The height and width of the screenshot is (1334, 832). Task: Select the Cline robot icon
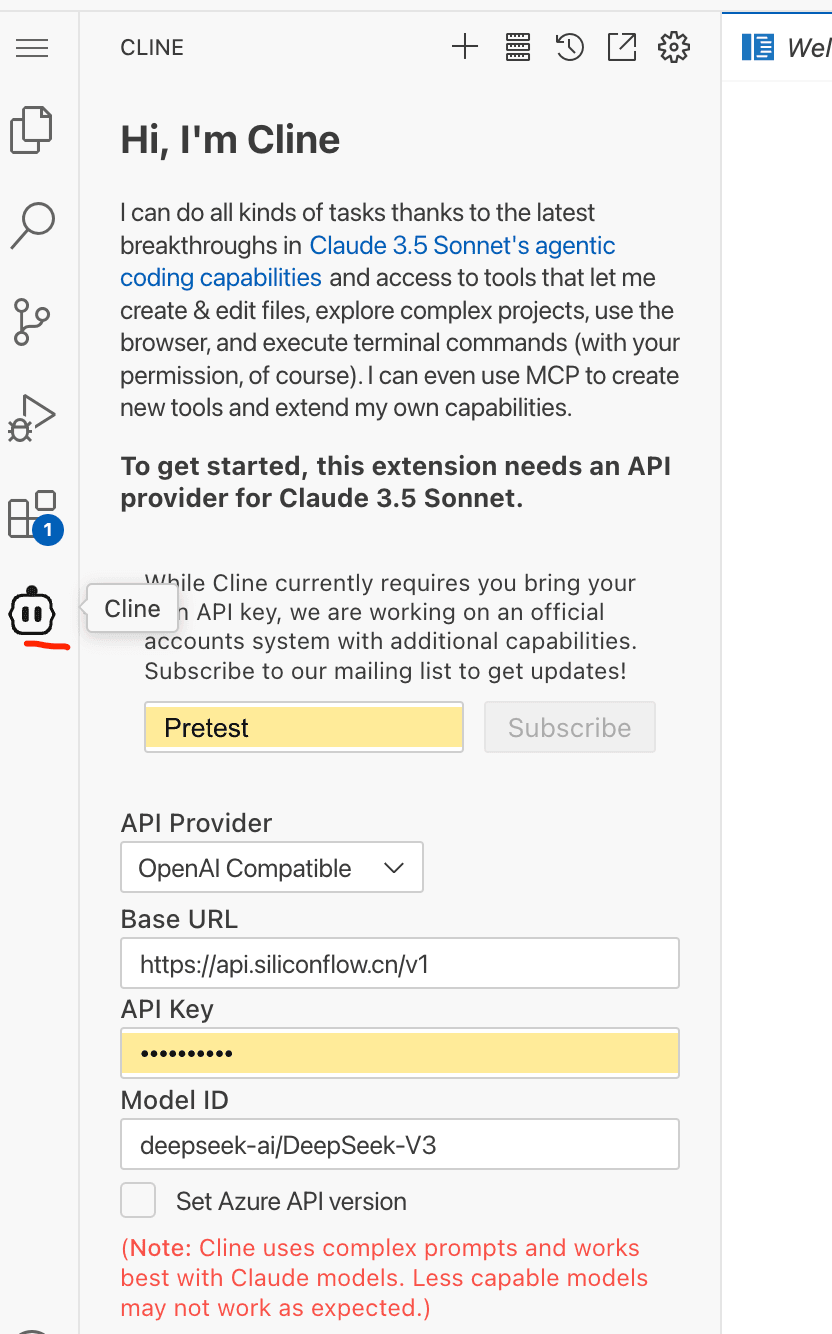[32, 612]
